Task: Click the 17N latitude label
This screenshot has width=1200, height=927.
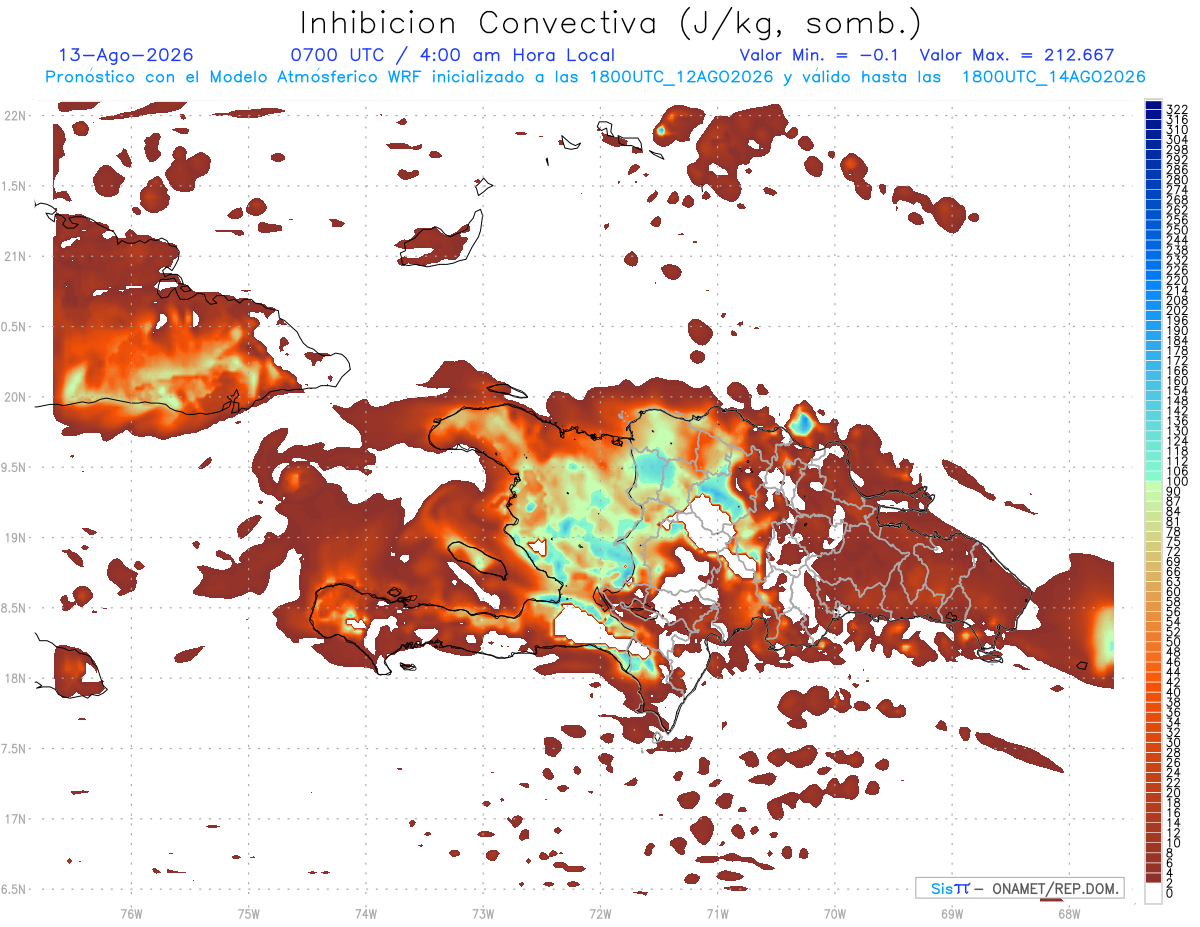Action: tap(15, 820)
